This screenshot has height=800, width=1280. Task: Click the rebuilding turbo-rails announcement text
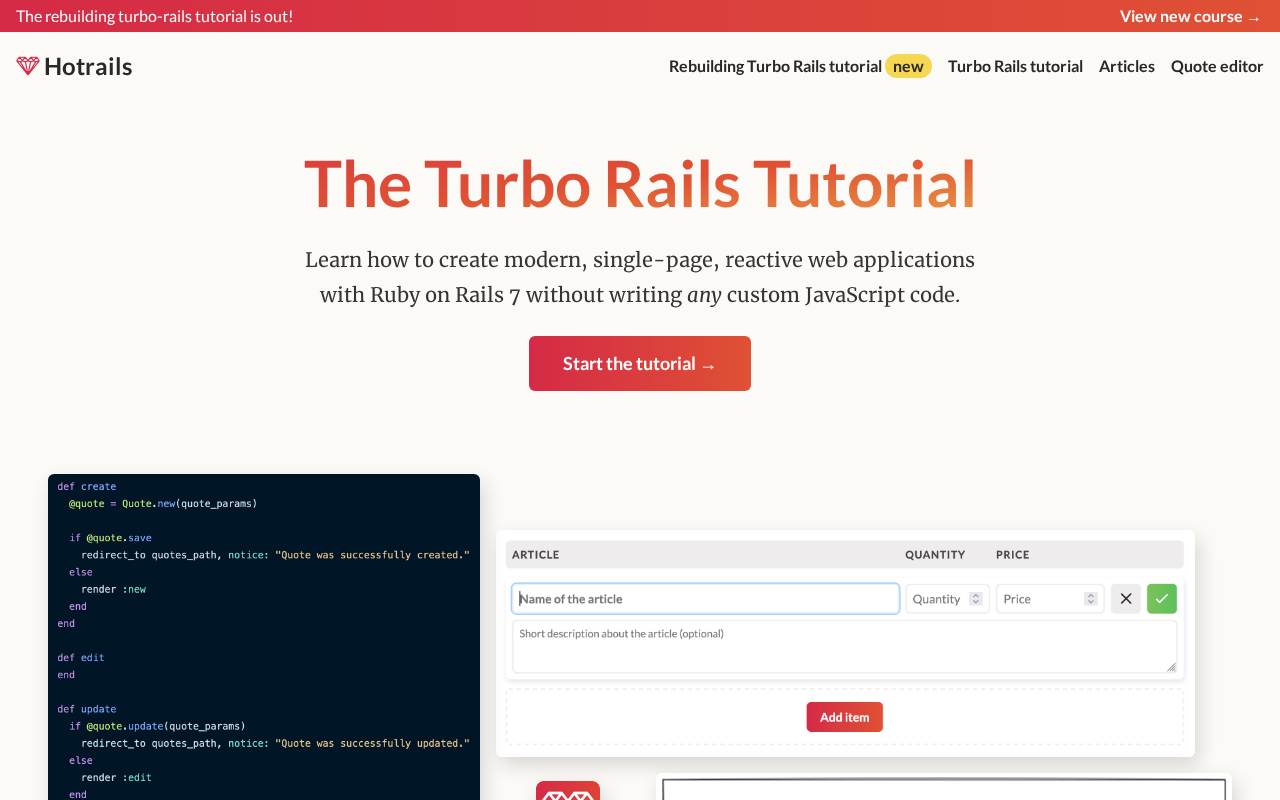tap(155, 16)
